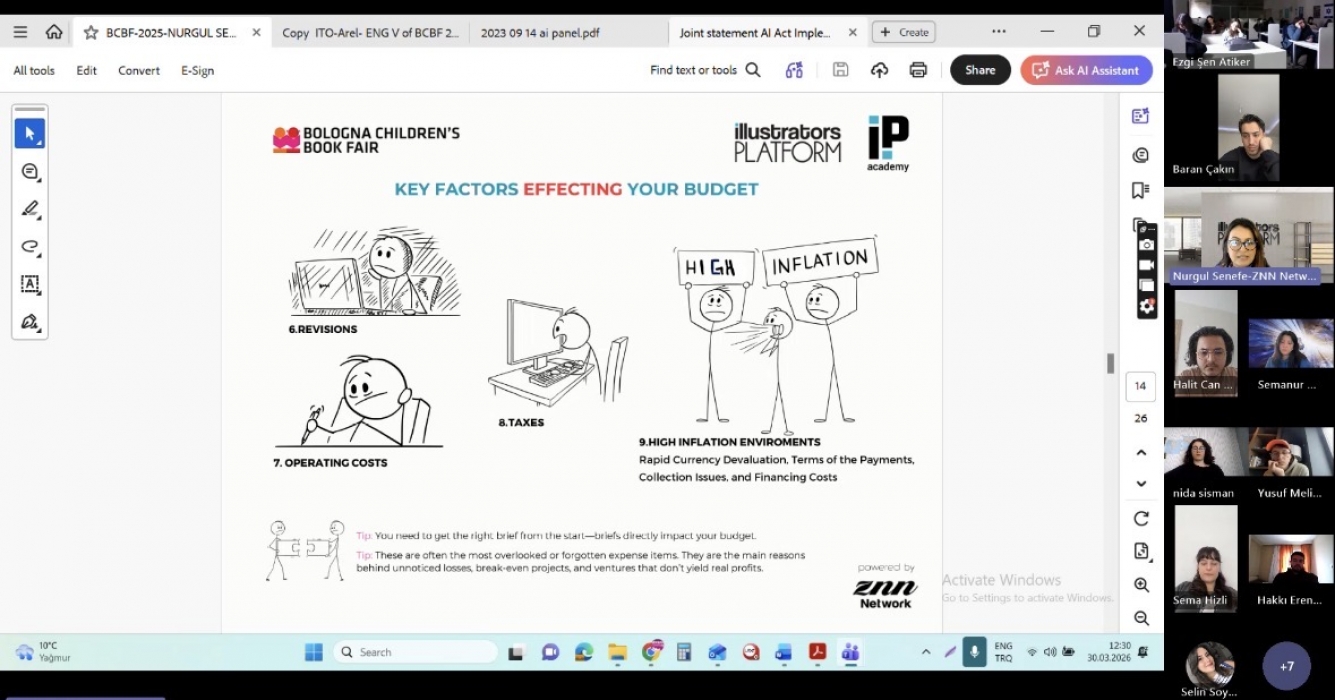Switch to the 2023 09 14 ai panel.pdf tab
This screenshot has width=1335, height=700.
coord(540,32)
